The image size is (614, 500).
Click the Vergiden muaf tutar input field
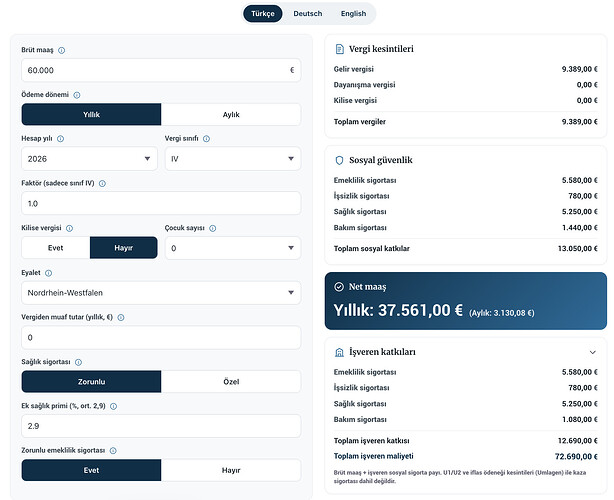pos(161,338)
